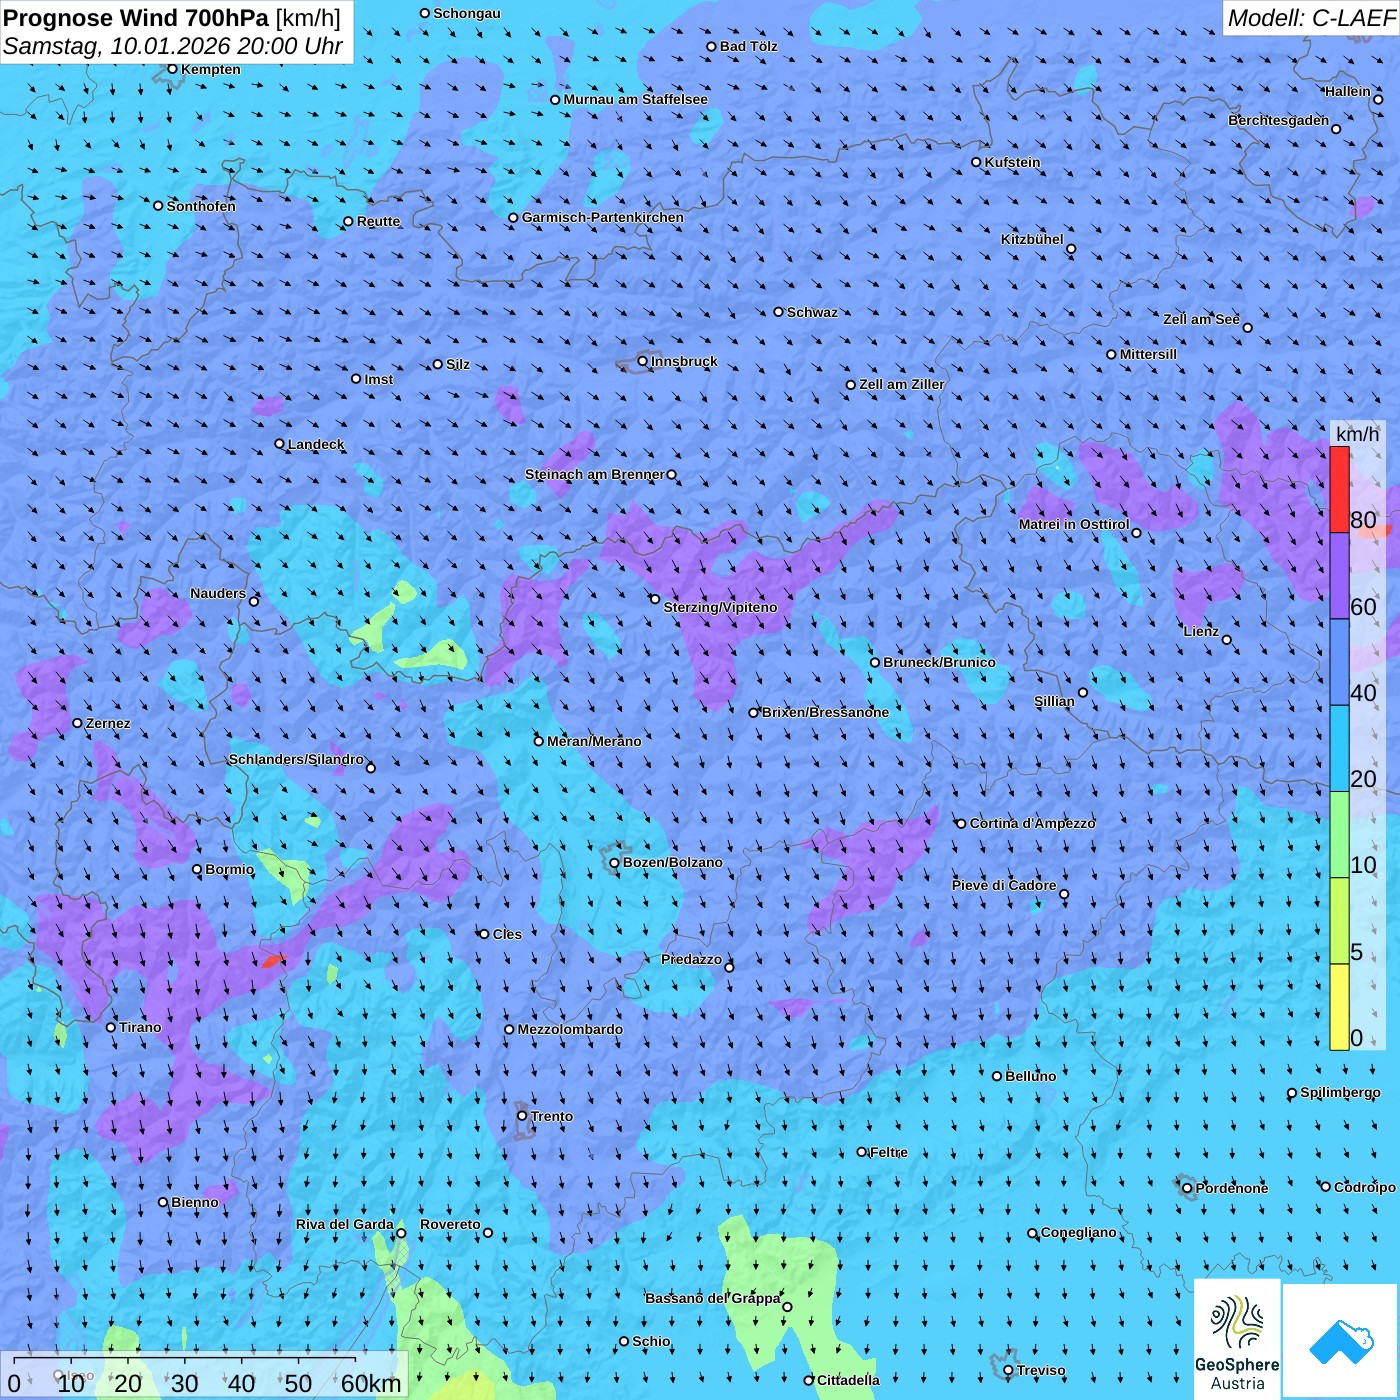Click the title 'Prognose Wind 700hPa'
1400x1400 pixels.
click(x=136, y=18)
